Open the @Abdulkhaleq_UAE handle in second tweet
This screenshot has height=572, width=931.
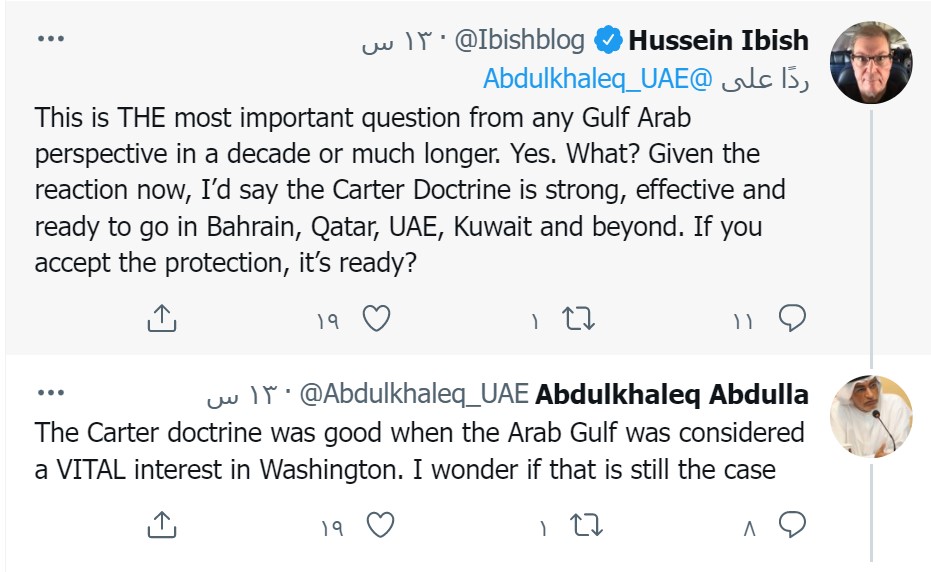tap(414, 395)
